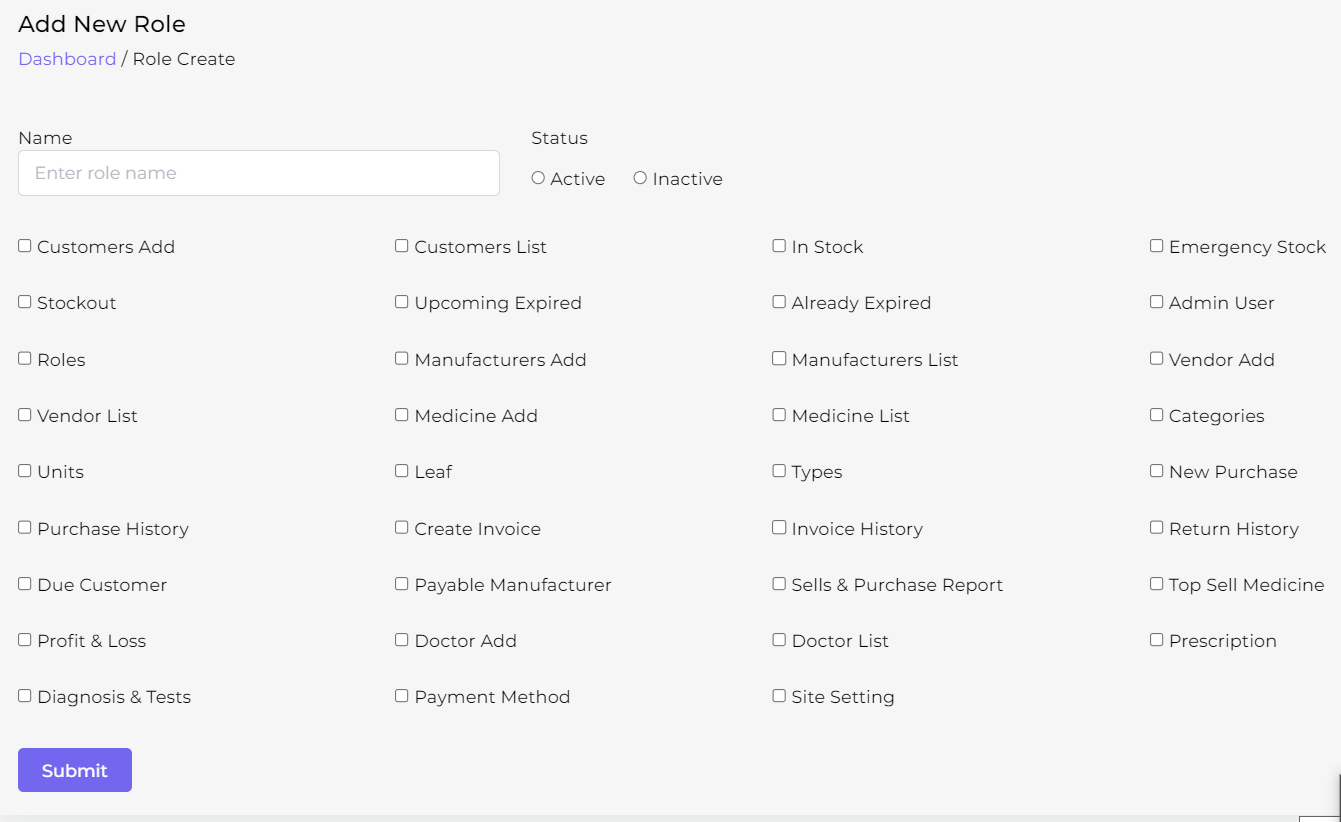
Task: Check the In Stock permission
Action: click(x=779, y=246)
